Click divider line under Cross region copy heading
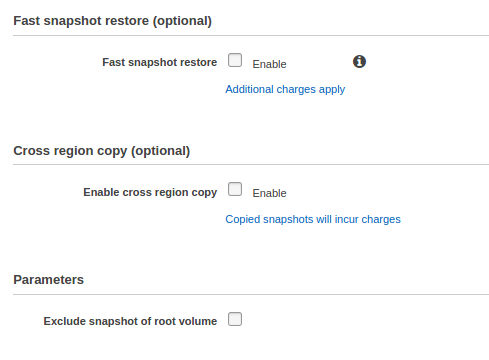This screenshot has width=489, height=360. pyautogui.click(x=251, y=164)
